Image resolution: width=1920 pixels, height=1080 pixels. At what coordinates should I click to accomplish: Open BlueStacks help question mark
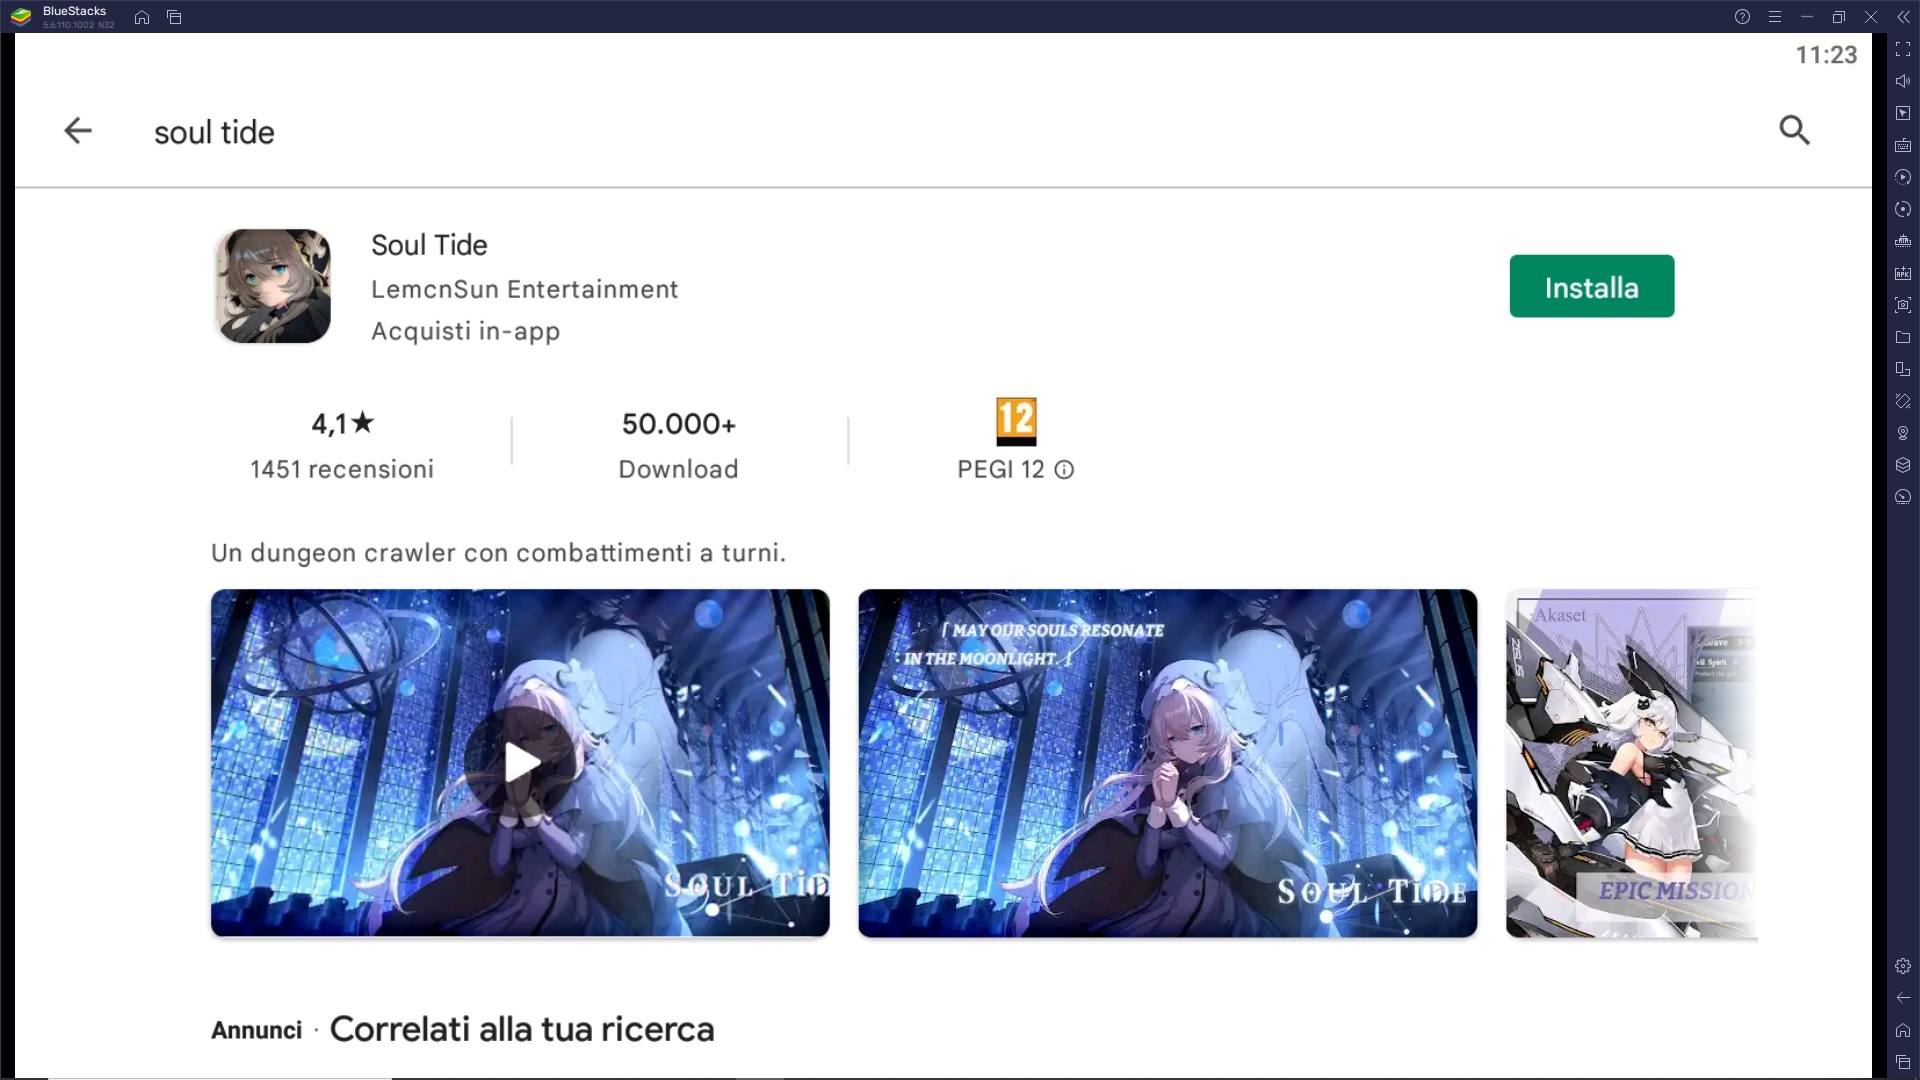[1742, 17]
